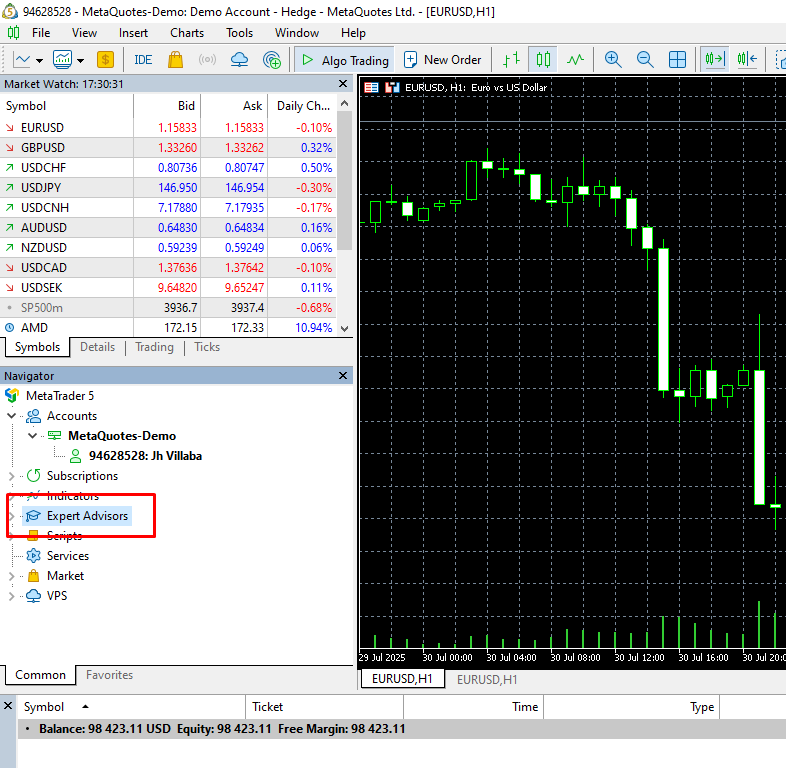Switch chart to bar chart type
Screen dimensions: 786x768
click(x=511, y=59)
